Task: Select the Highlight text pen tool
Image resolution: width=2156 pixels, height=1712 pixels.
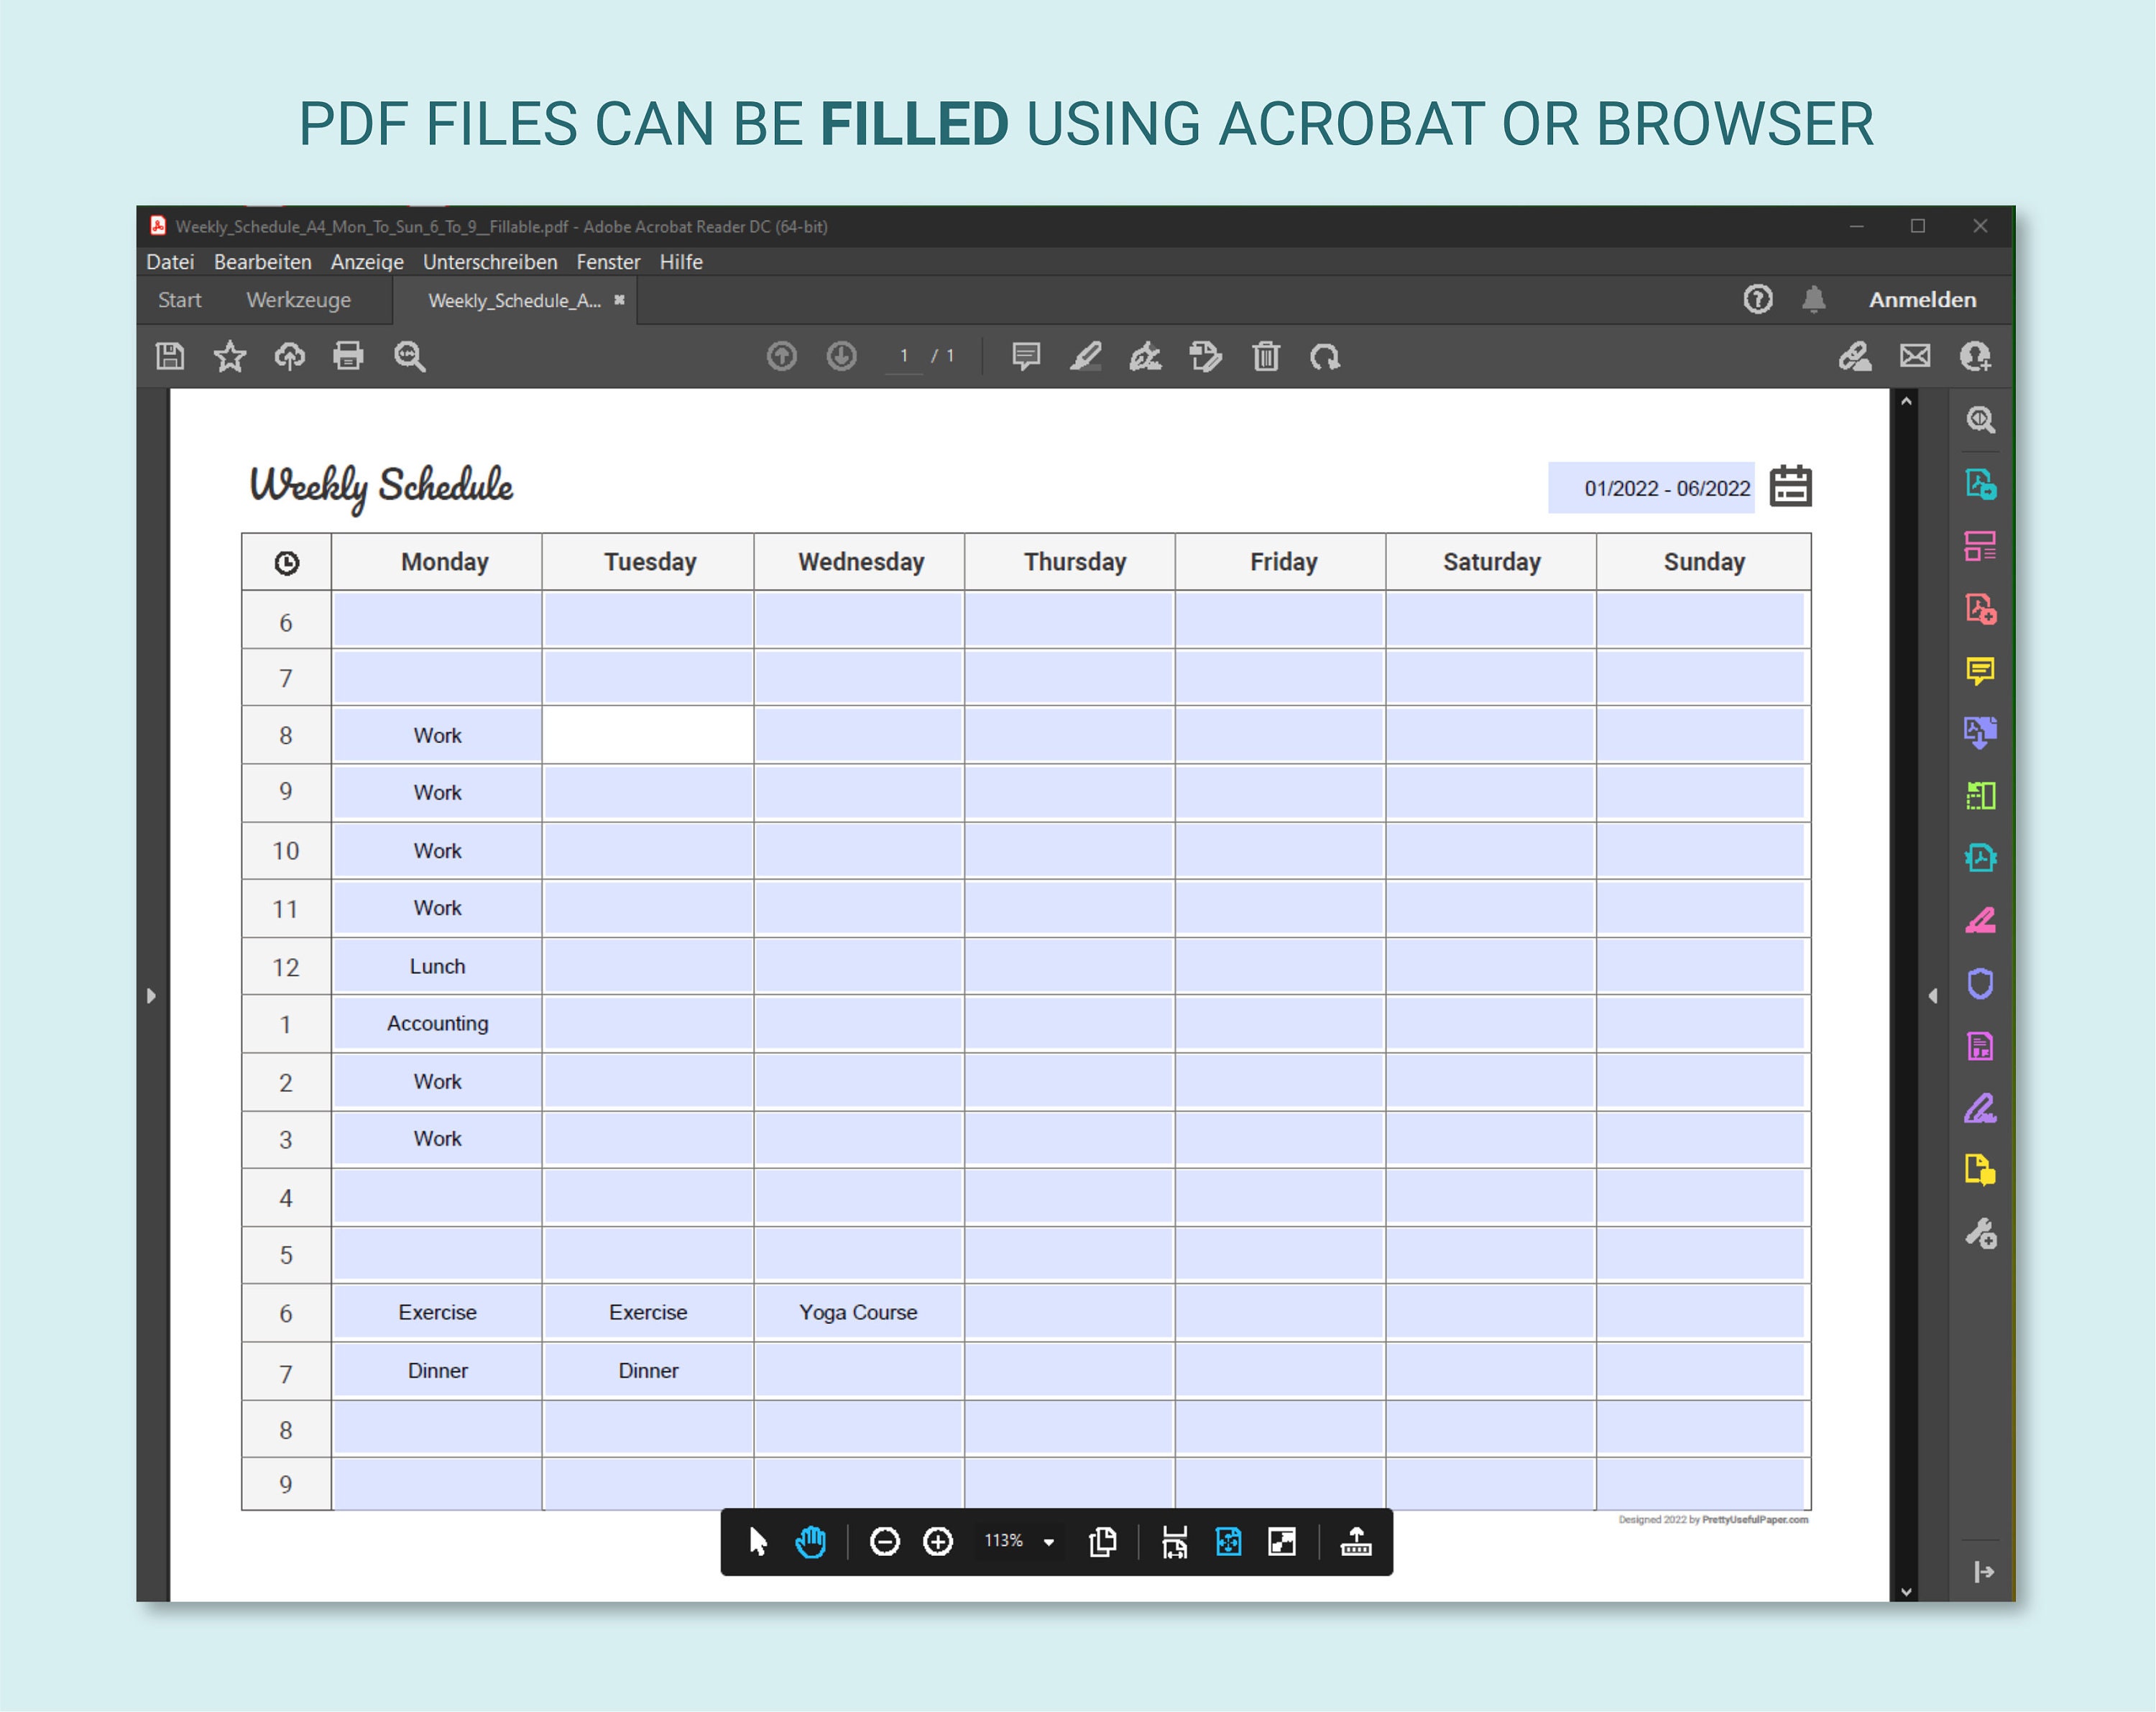Action: pyautogui.click(x=1086, y=356)
